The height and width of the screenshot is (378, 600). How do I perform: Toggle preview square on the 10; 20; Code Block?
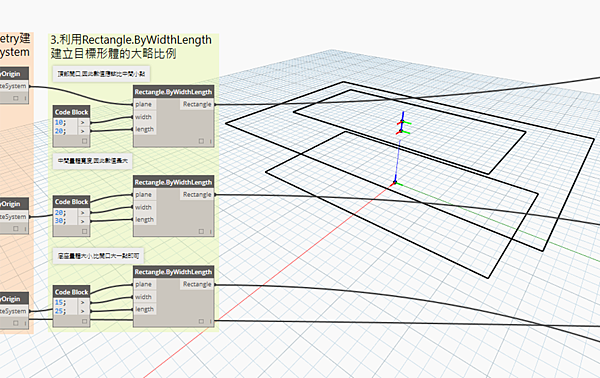point(85,141)
